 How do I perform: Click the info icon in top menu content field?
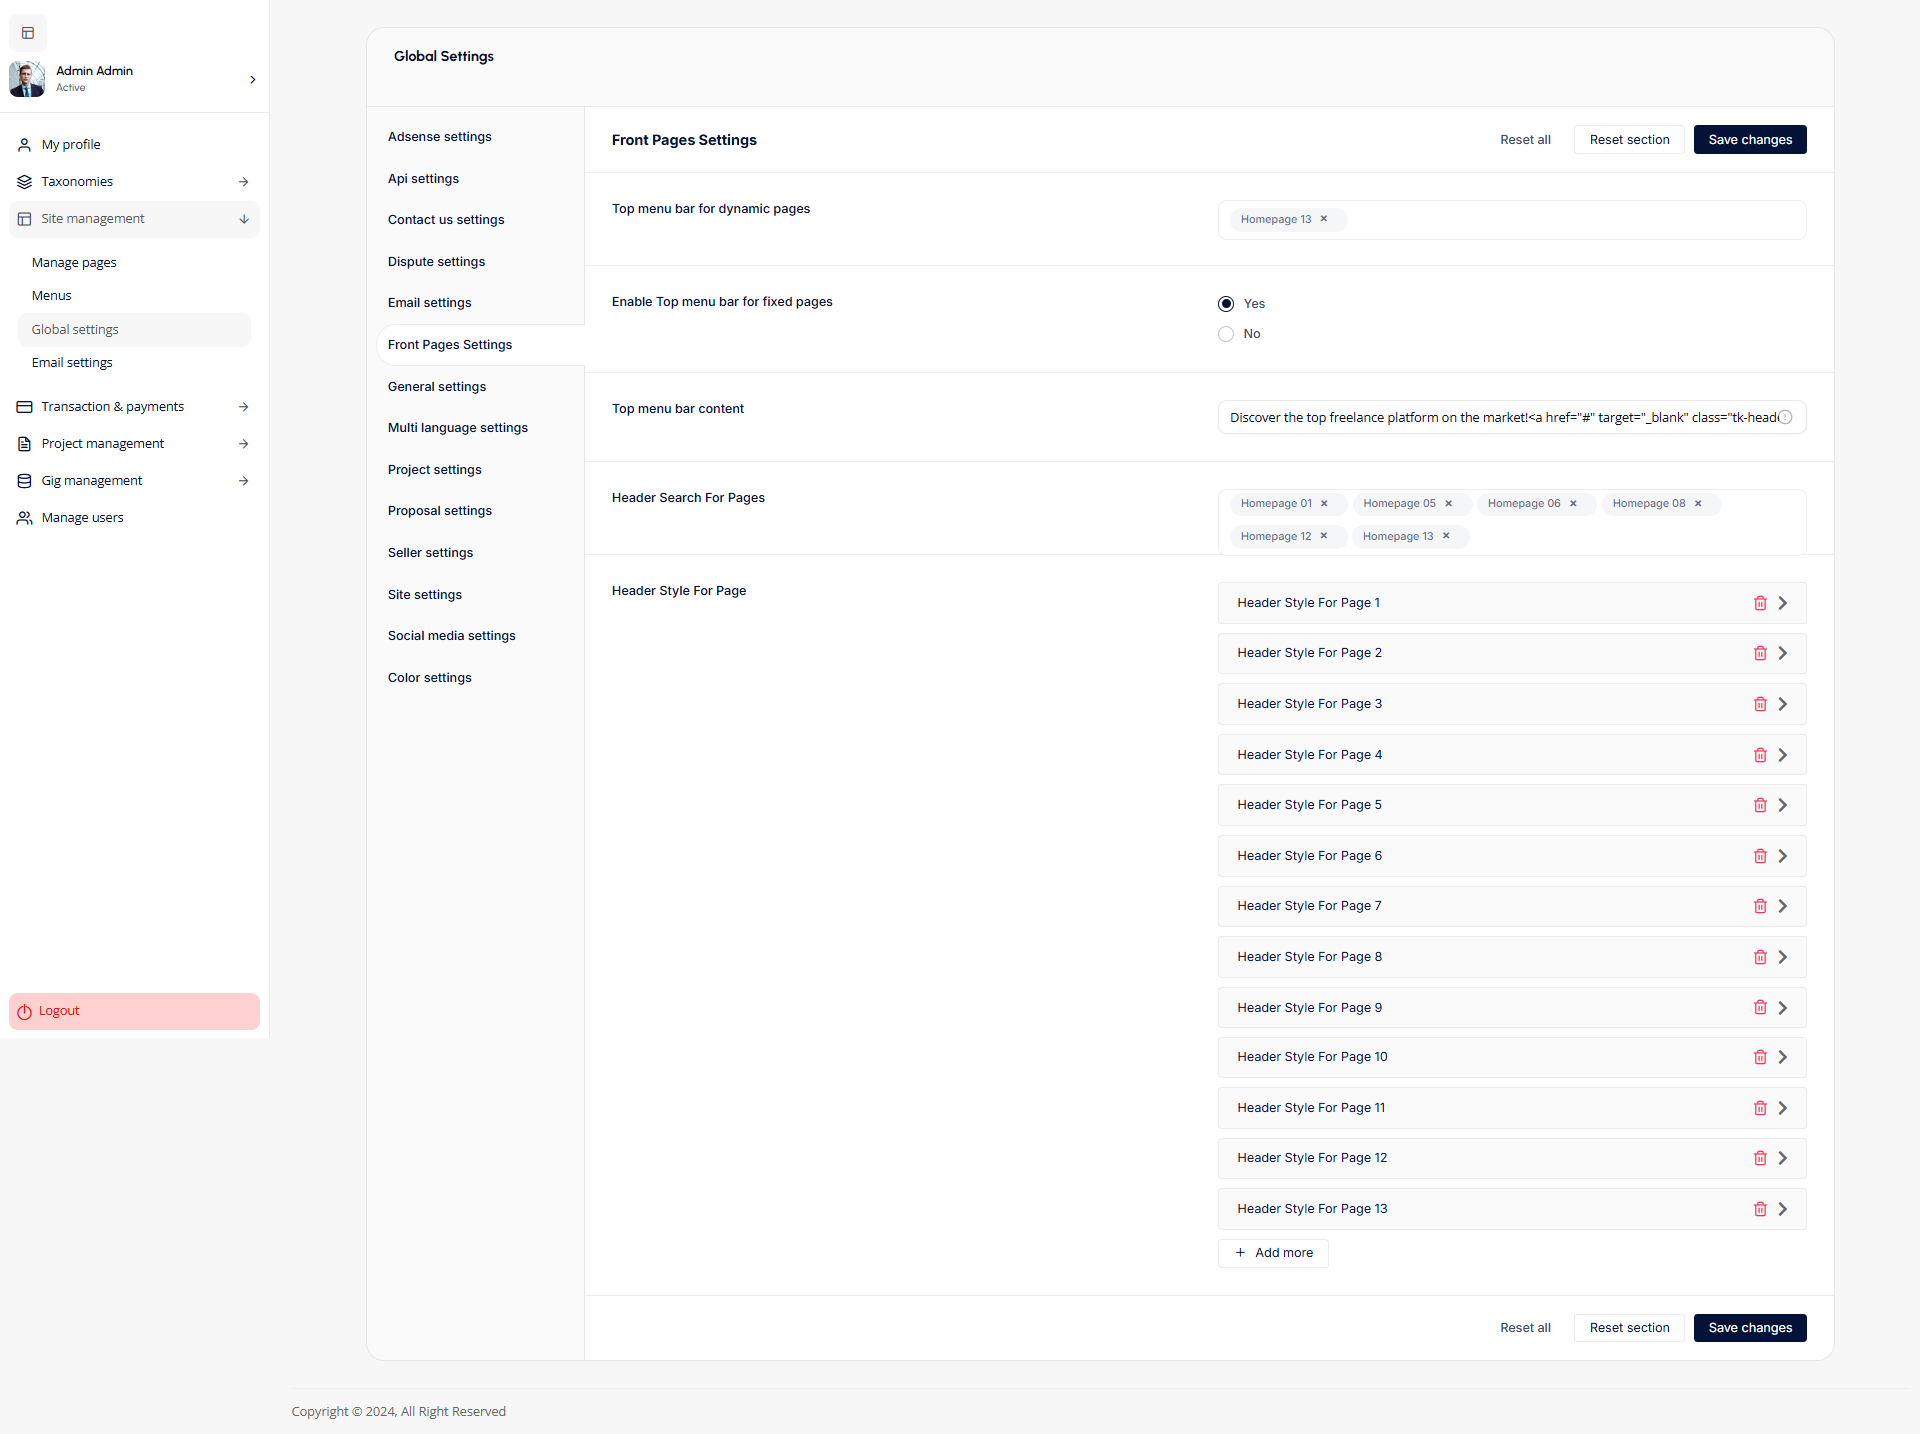pos(1785,418)
